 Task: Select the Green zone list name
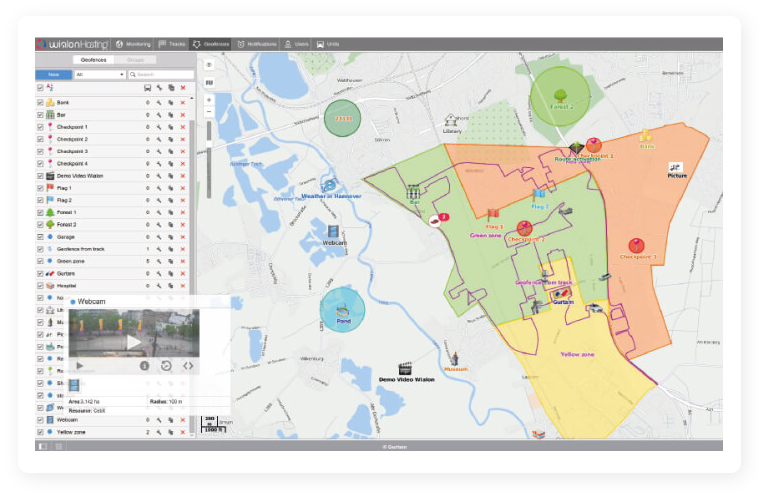(70, 261)
